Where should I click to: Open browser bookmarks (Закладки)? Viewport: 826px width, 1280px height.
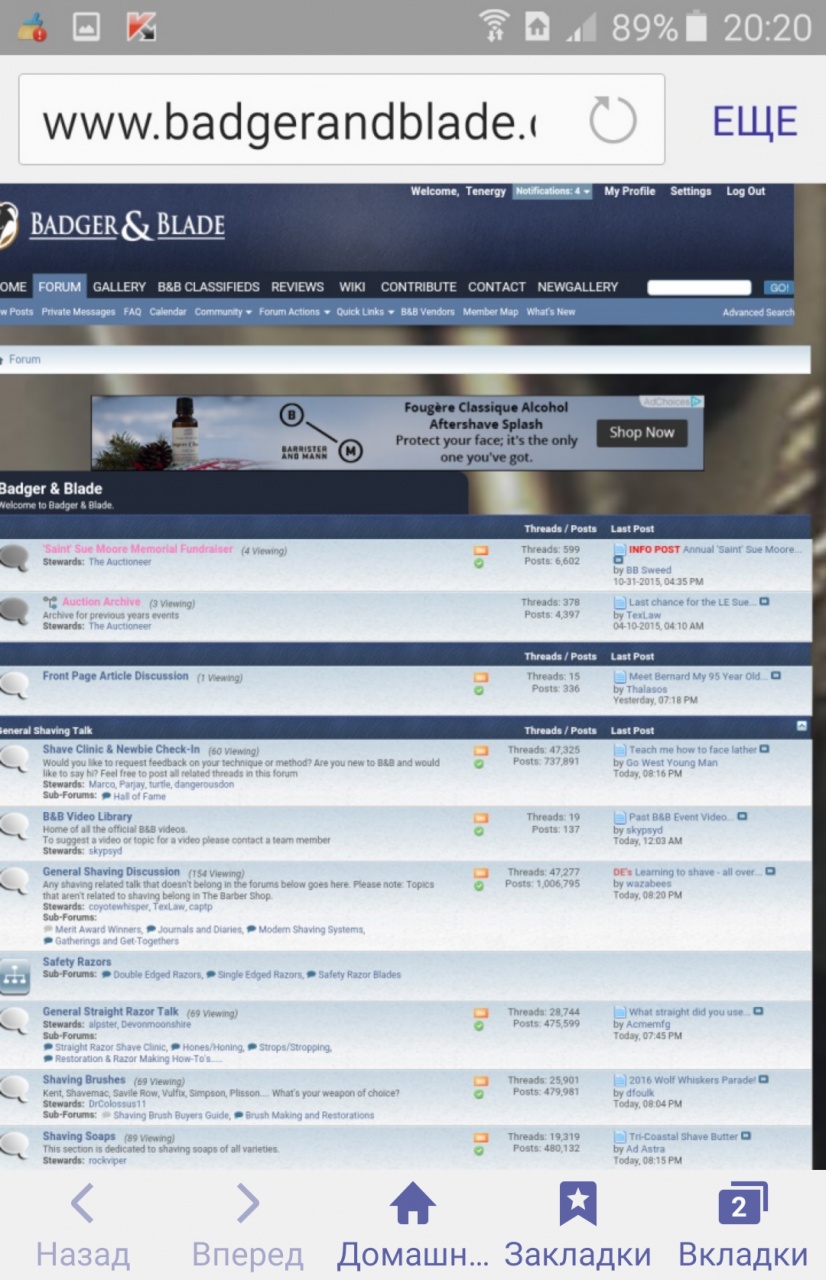577,1225
